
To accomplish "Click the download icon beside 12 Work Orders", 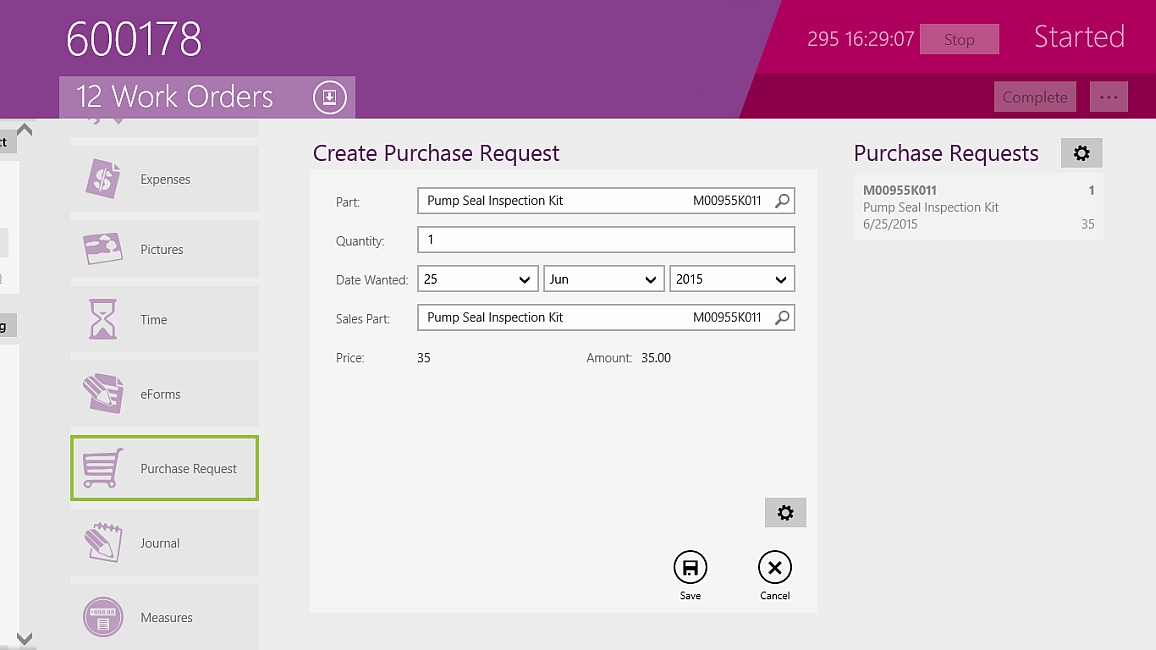I will 330,97.
